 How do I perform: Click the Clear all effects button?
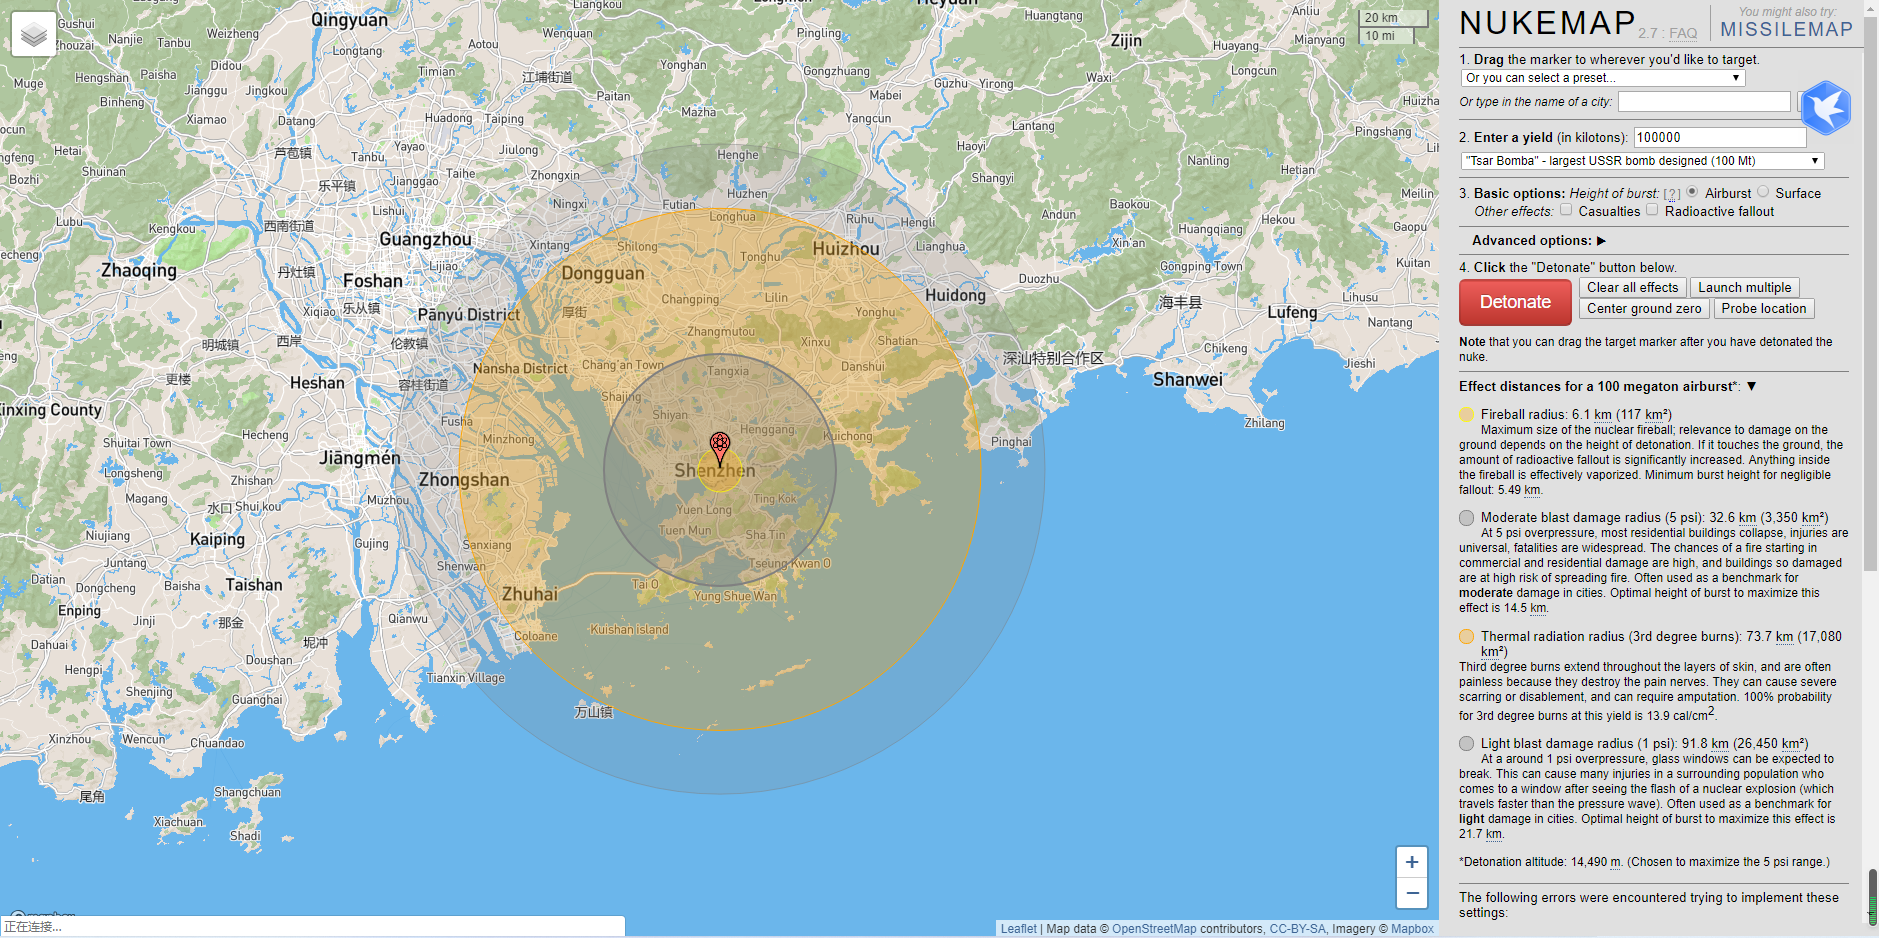pyautogui.click(x=1632, y=288)
